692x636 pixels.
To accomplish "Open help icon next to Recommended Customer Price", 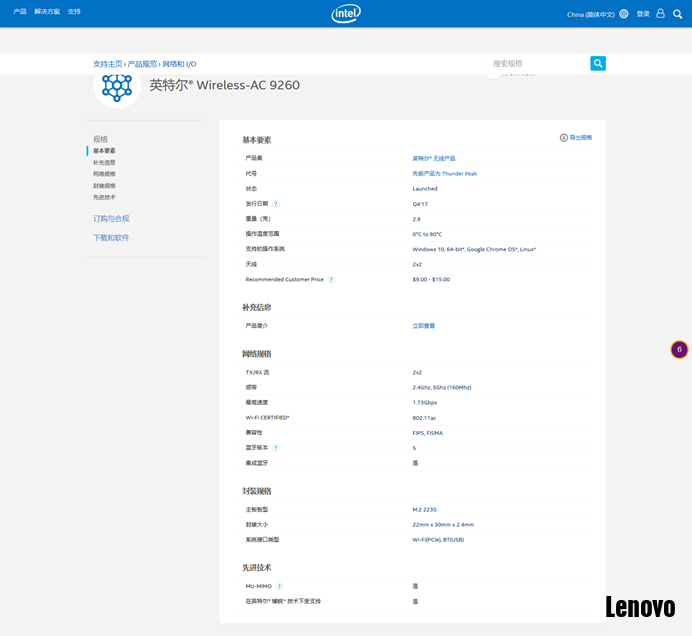I will pos(331,279).
